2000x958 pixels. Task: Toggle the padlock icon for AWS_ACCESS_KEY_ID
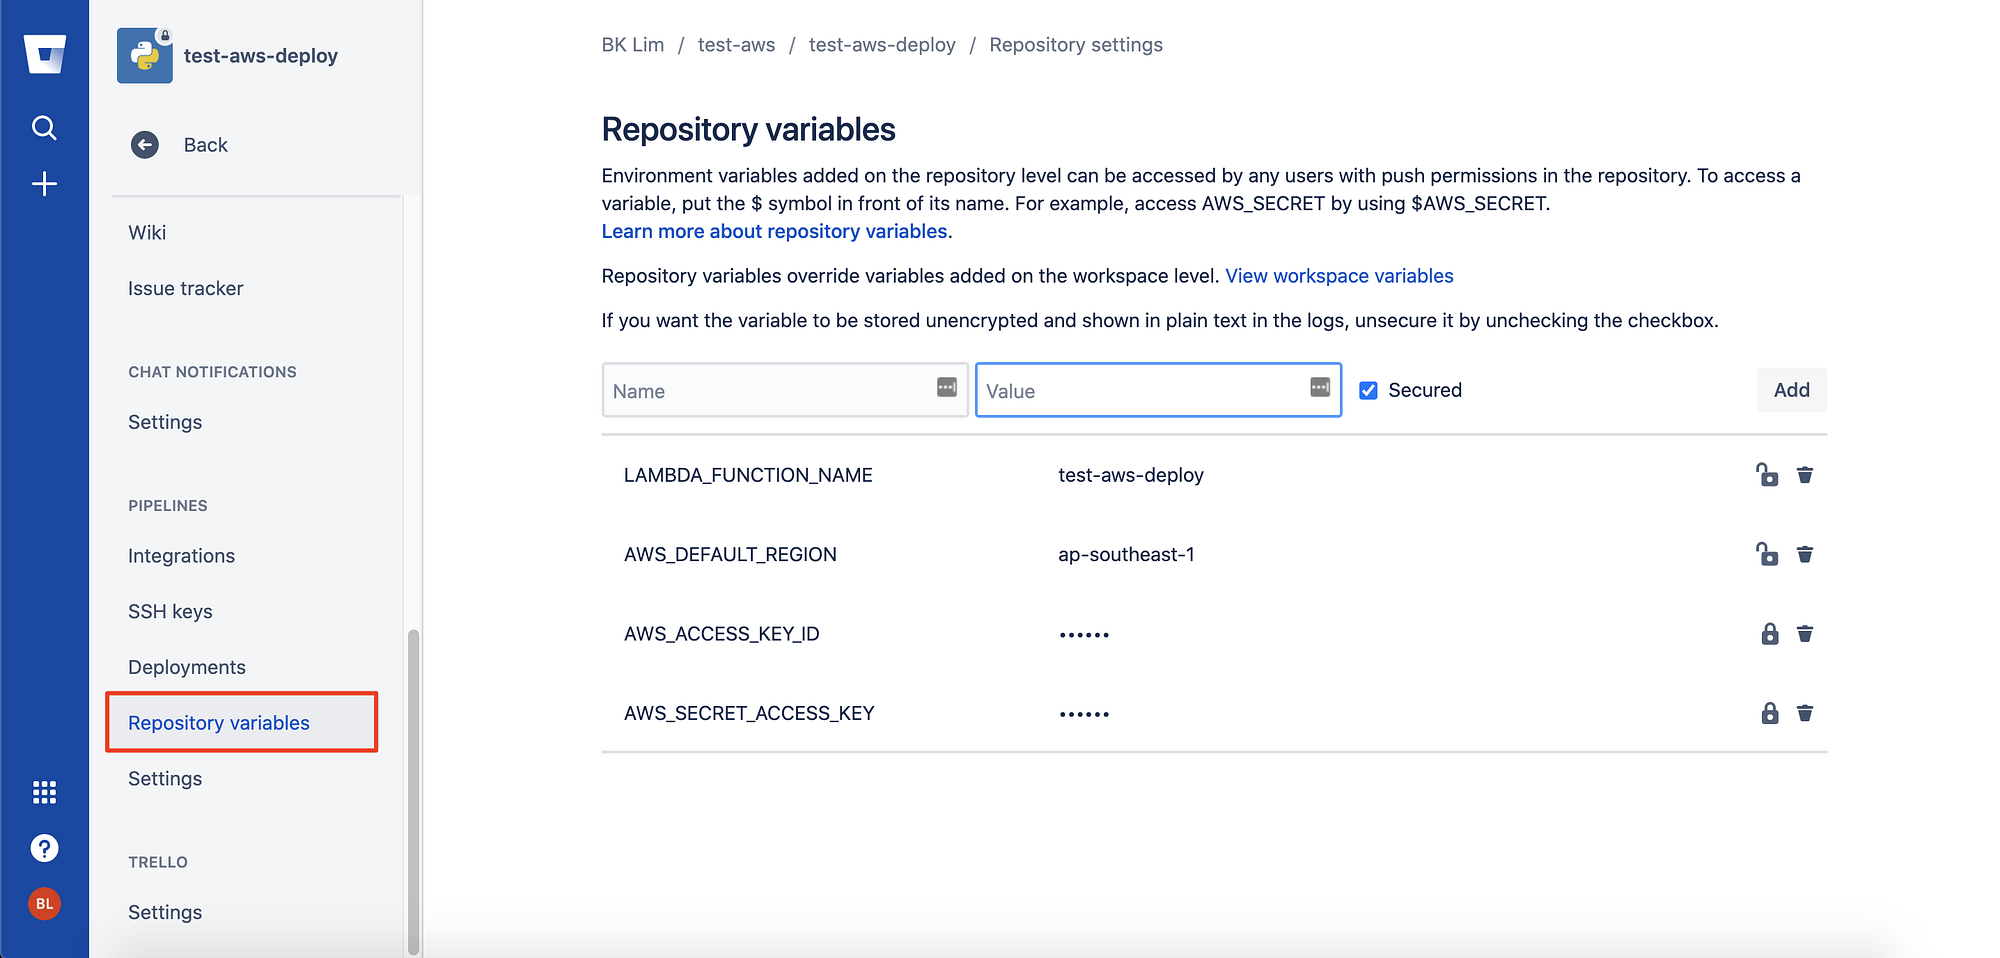click(1770, 633)
